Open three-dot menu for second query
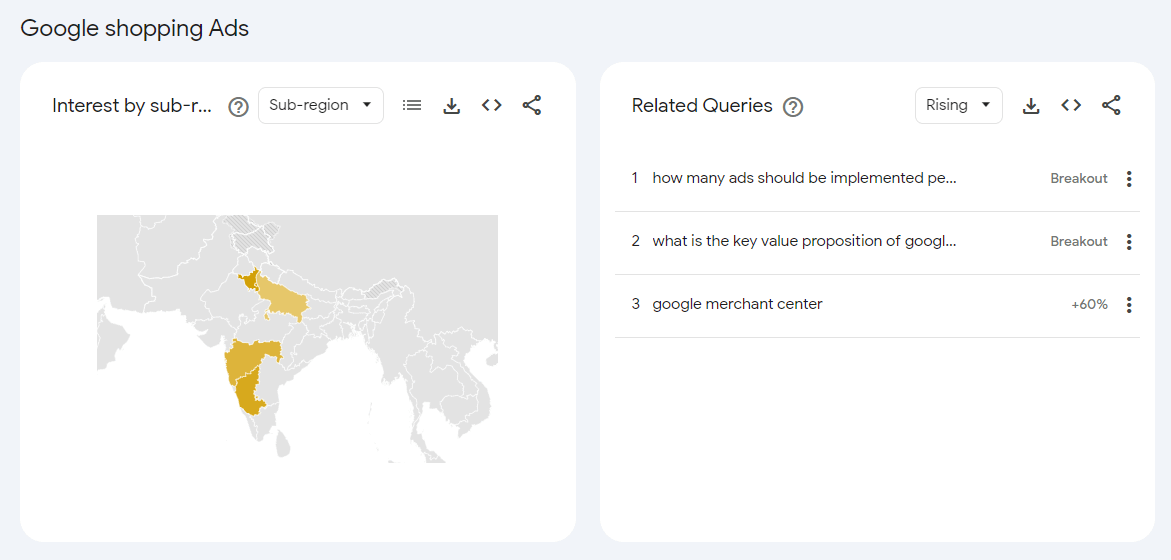The width and height of the screenshot is (1171, 560). (x=1129, y=242)
